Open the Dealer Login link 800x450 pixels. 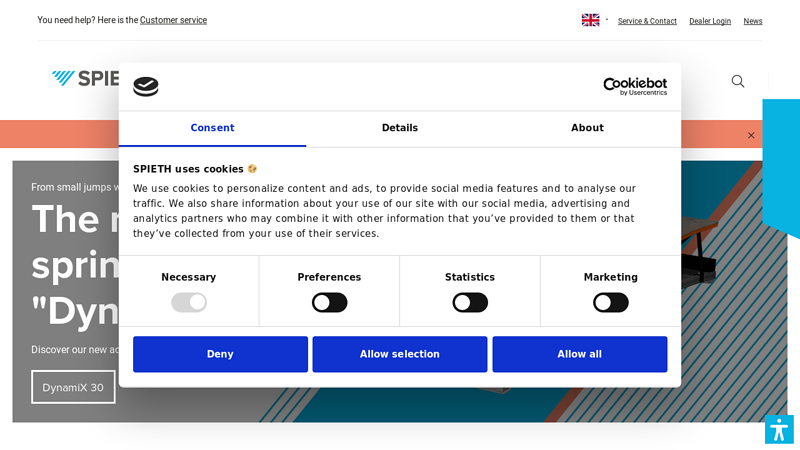pyautogui.click(x=710, y=21)
